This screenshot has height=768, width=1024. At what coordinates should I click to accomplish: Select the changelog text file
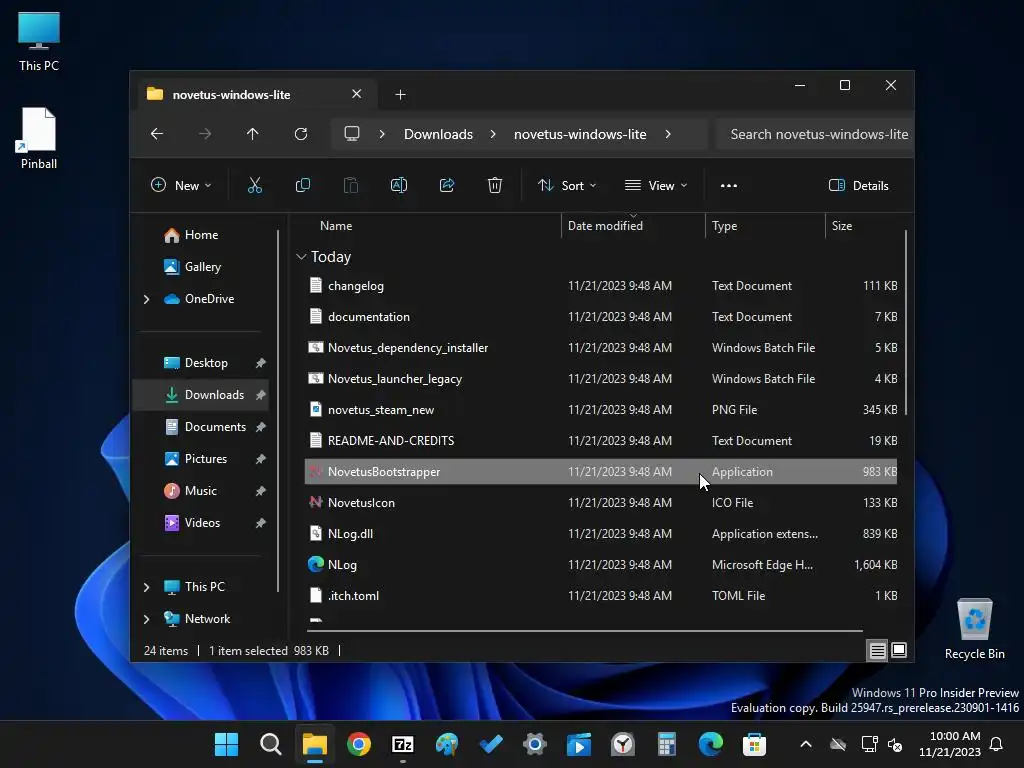click(x=601, y=286)
